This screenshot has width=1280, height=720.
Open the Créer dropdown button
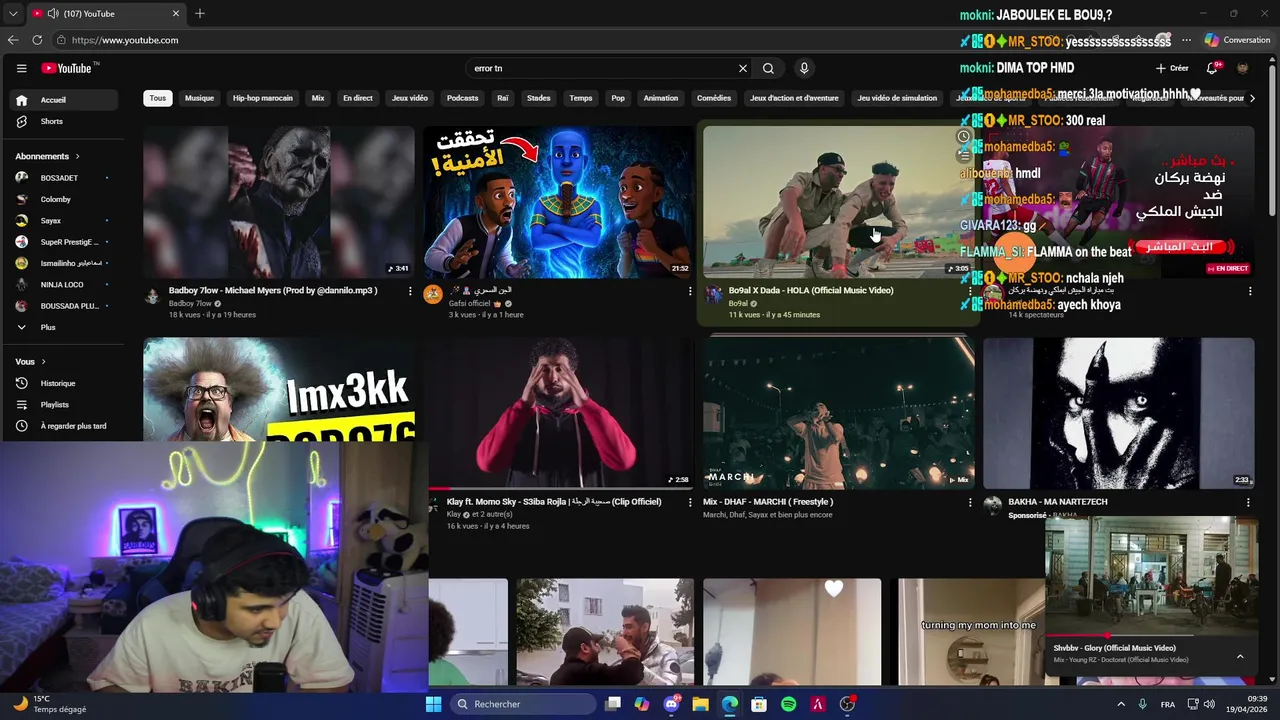(x=1172, y=68)
